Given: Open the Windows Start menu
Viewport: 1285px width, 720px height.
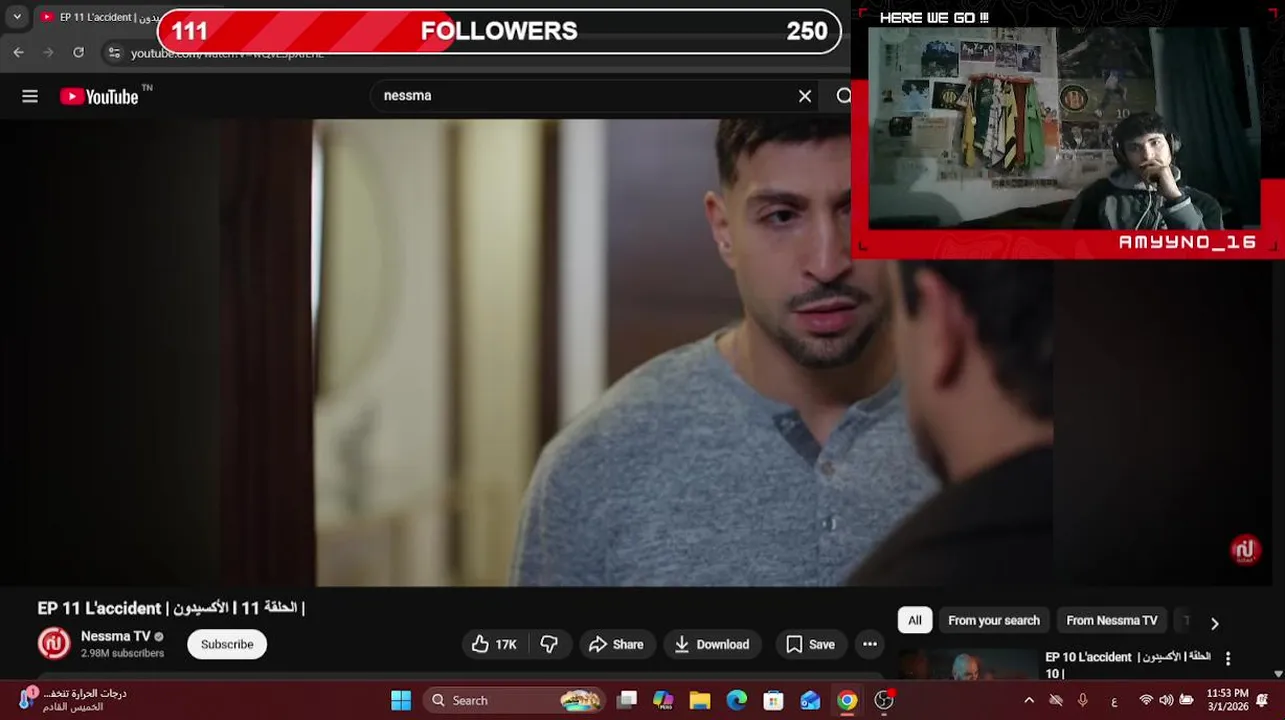Looking at the screenshot, I should pyautogui.click(x=401, y=700).
